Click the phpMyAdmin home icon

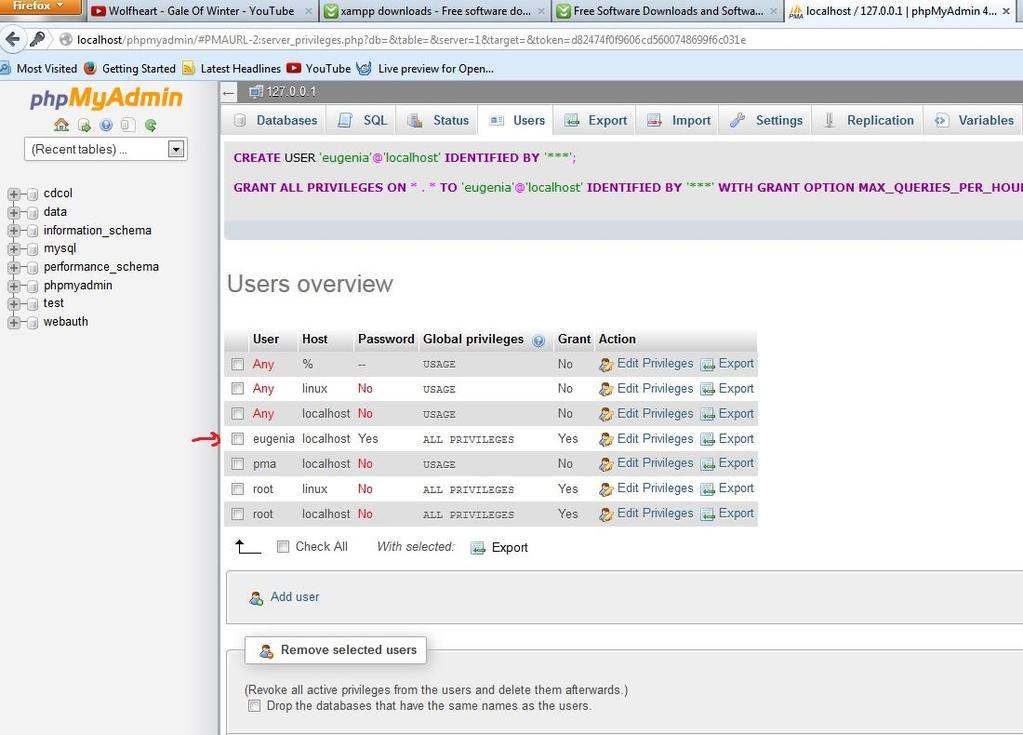point(61,125)
